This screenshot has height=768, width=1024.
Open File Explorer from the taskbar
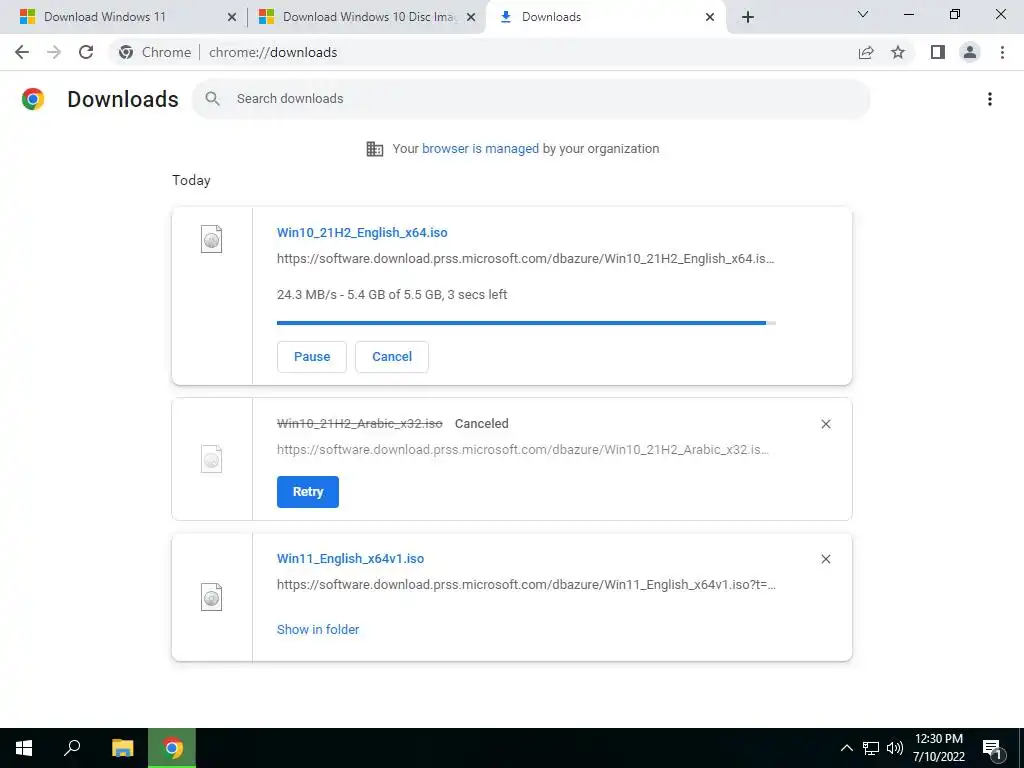(122, 748)
